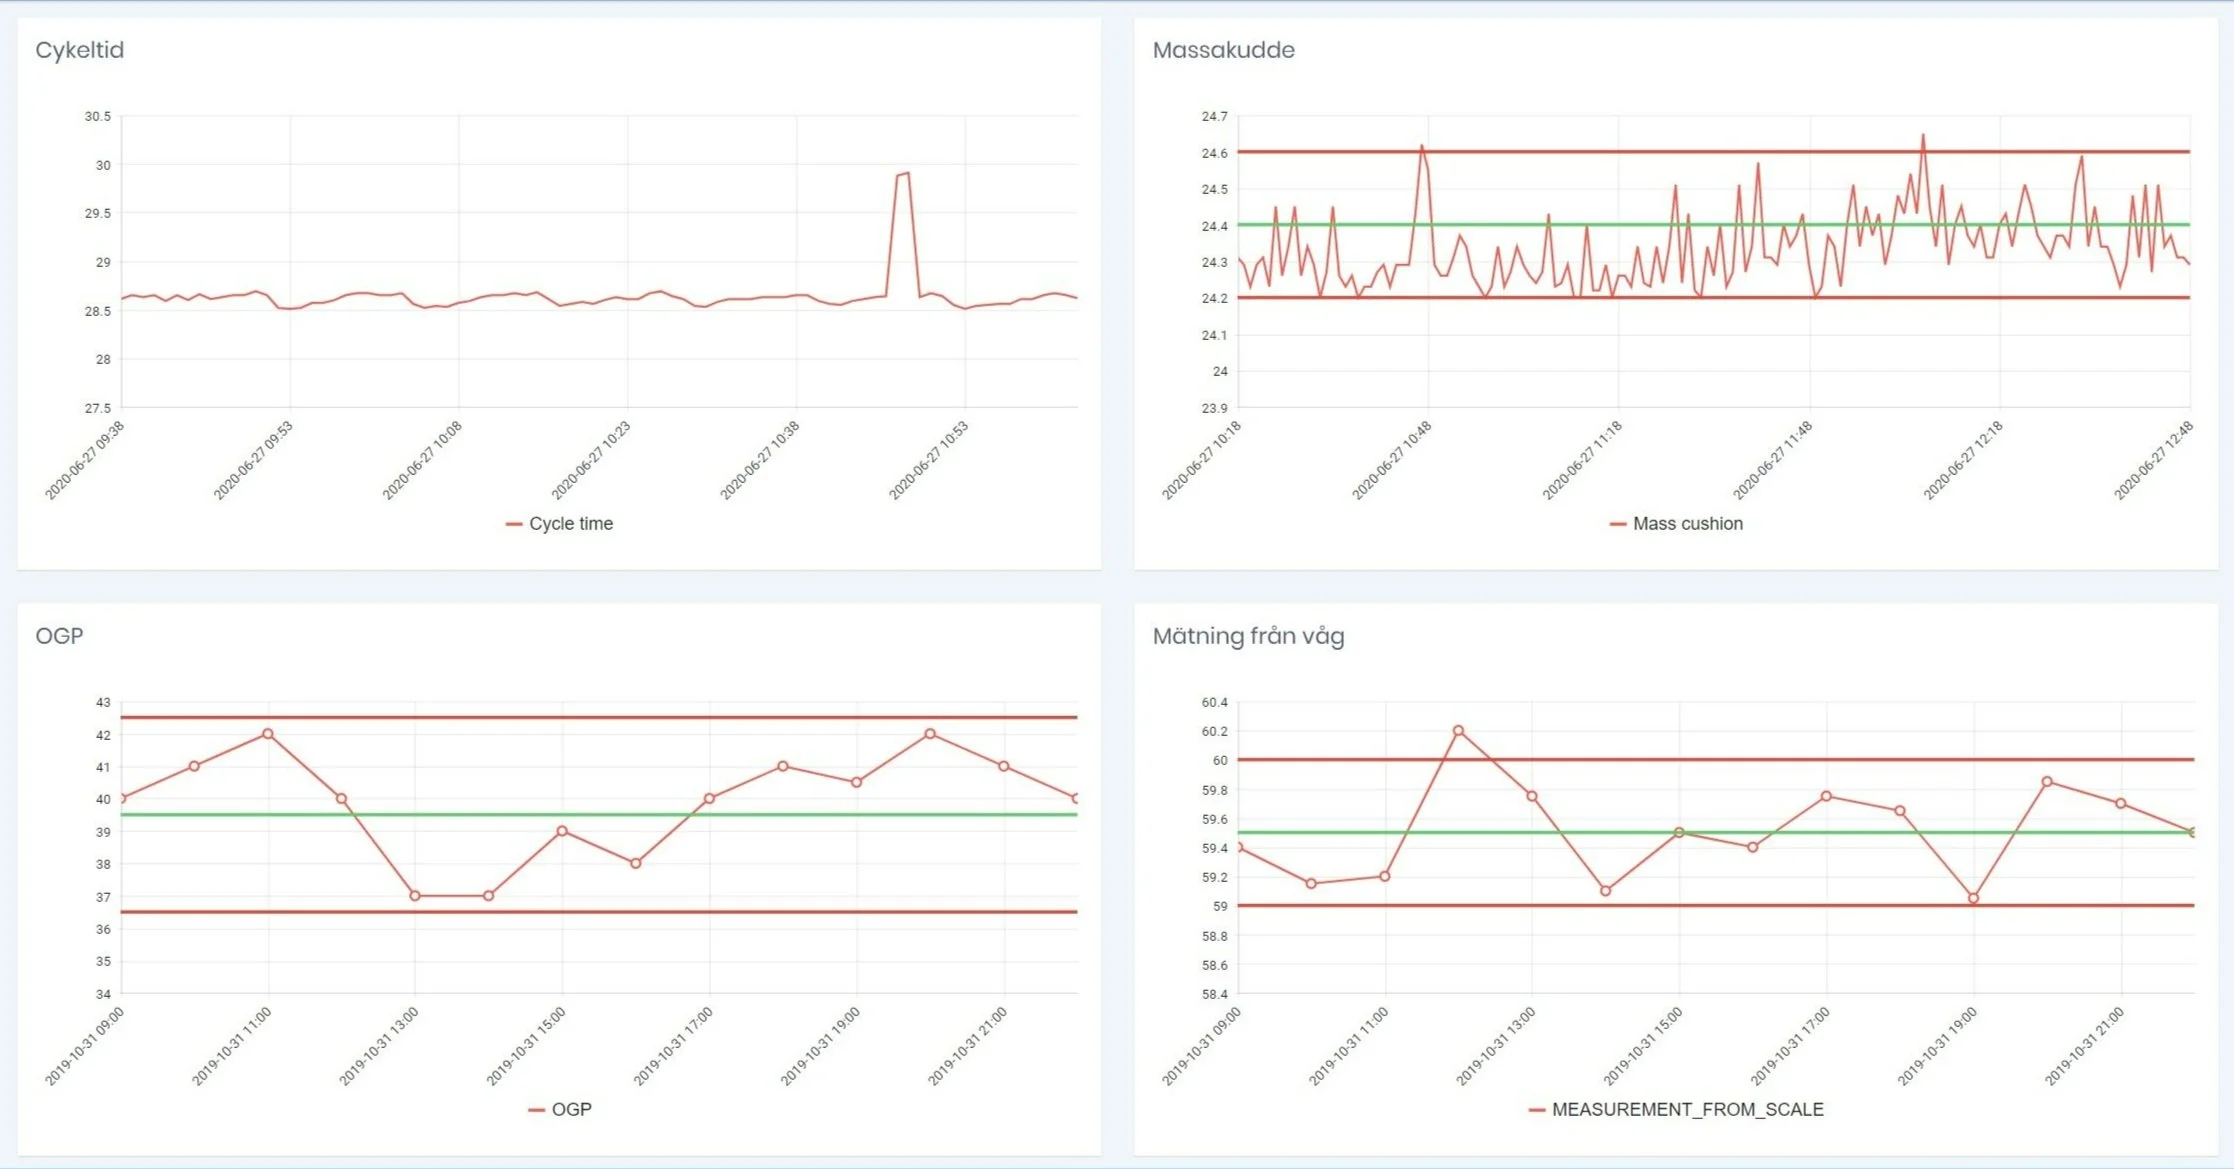Toggle the MEASUREMENT_FROM_SCALE legend series
Screen dimensions: 2234x1169
point(1687,1109)
